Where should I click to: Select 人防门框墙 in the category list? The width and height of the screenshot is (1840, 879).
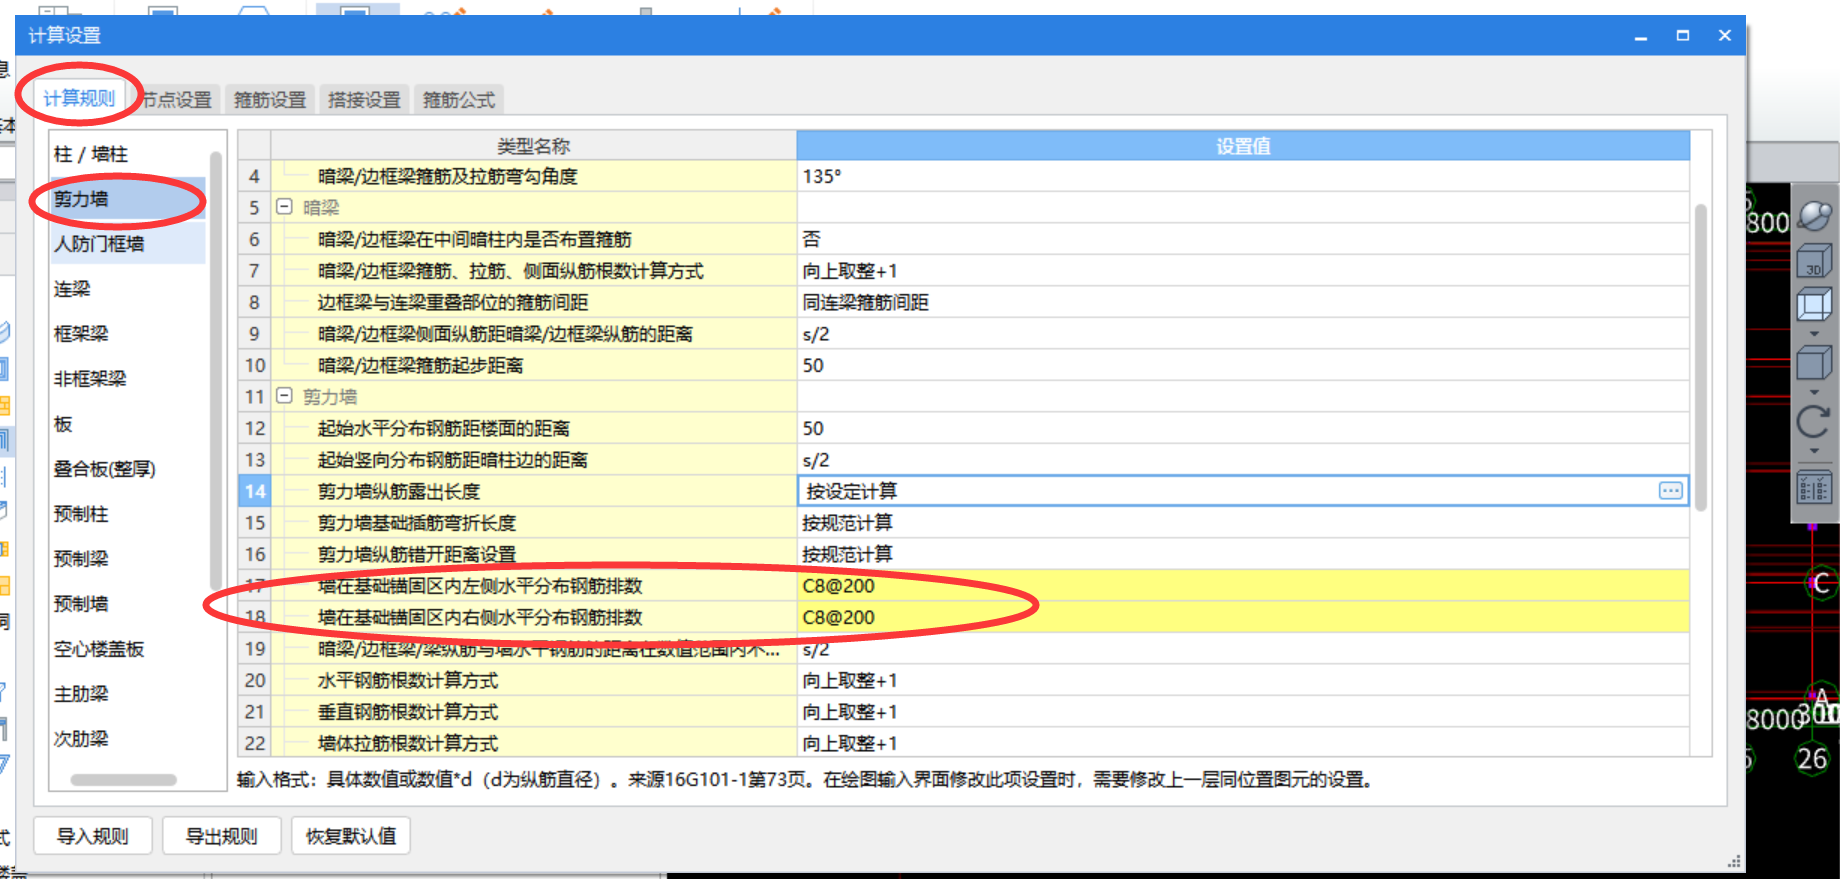128,244
